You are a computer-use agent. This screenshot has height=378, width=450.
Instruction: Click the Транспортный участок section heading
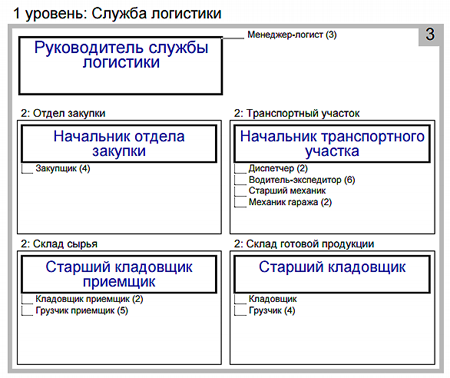[x=297, y=113]
